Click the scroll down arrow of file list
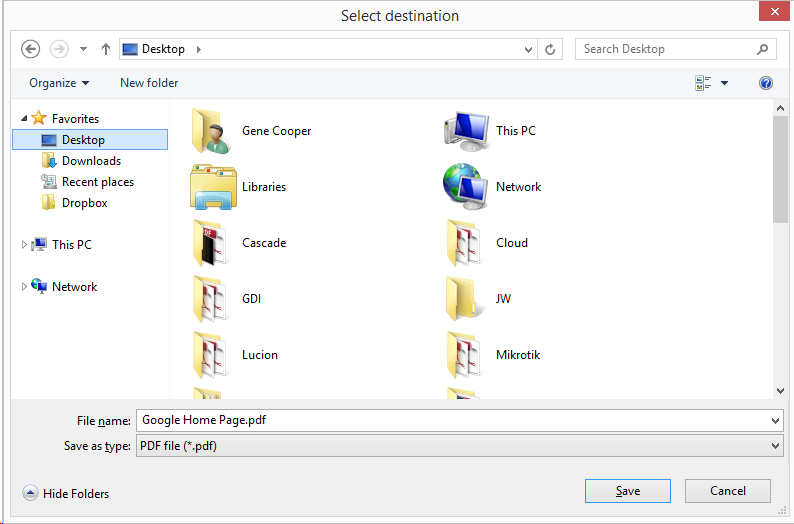This screenshot has height=524, width=794. [780, 391]
